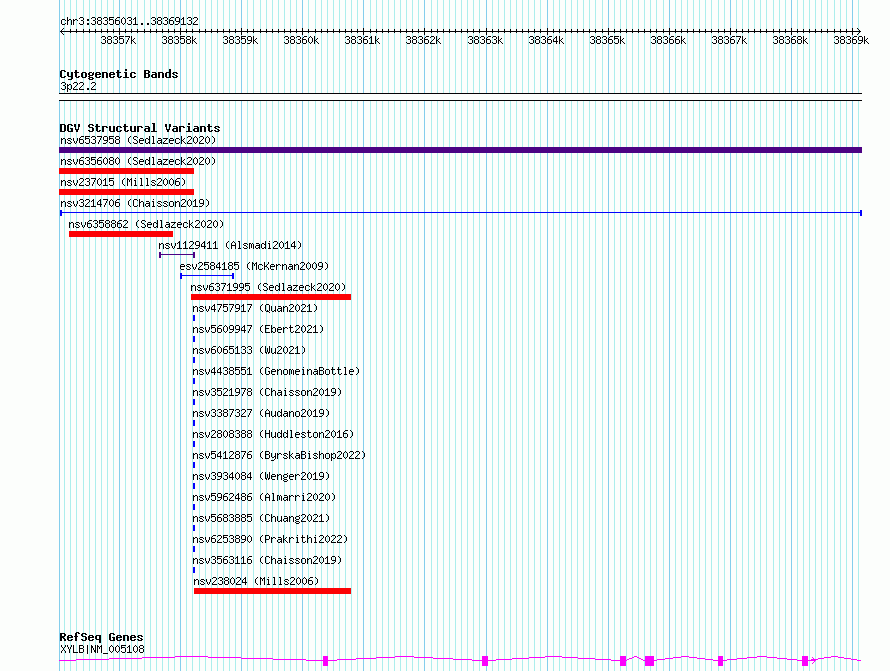
Task: Open nsv5412876 (ByrskaBishop2022) label
Action: [x=279, y=455]
